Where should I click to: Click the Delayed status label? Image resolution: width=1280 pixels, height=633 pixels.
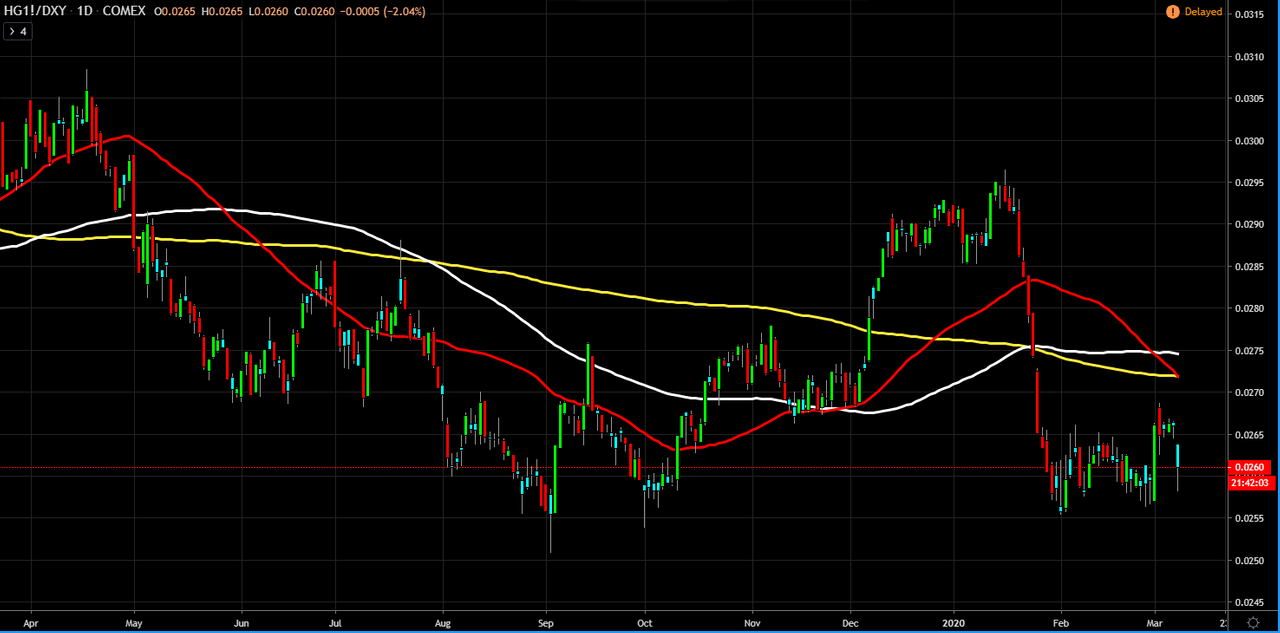coord(1203,12)
